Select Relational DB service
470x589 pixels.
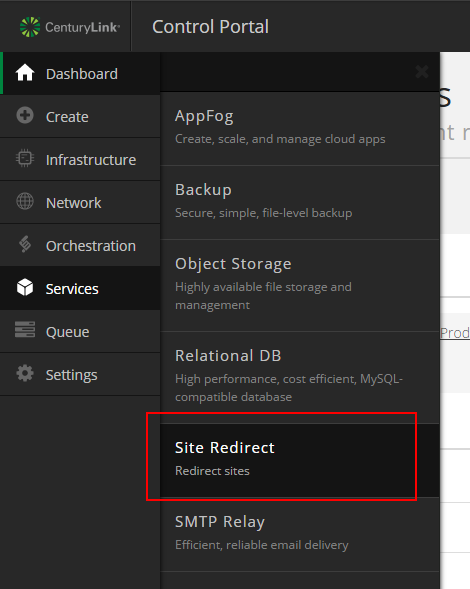click(300, 378)
